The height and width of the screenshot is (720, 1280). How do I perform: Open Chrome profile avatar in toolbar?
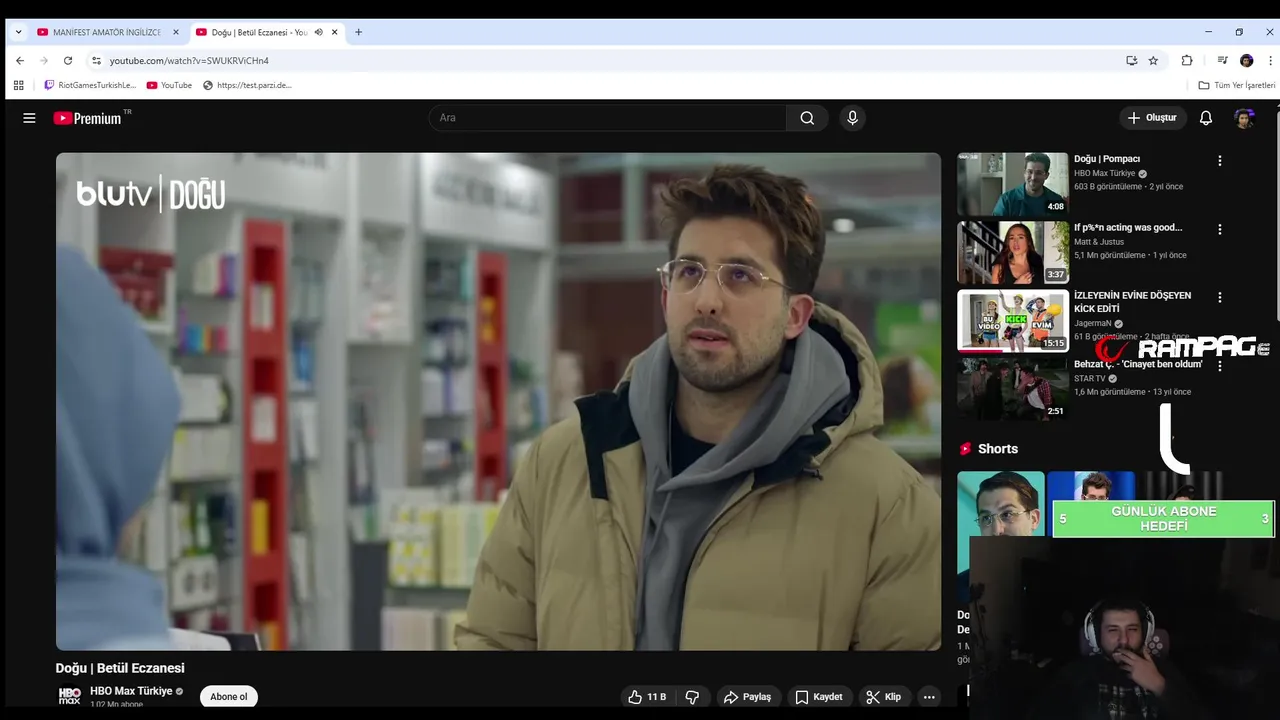[1246, 60]
